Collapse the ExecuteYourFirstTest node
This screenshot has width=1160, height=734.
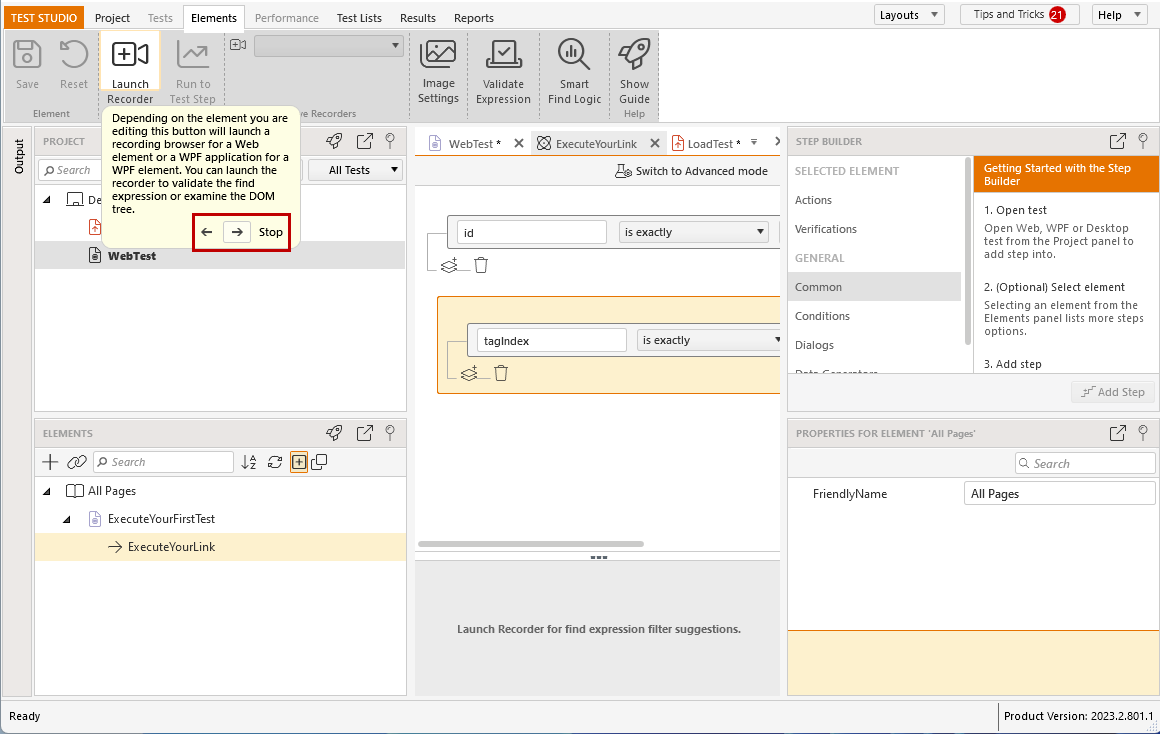(x=67, y=519)
